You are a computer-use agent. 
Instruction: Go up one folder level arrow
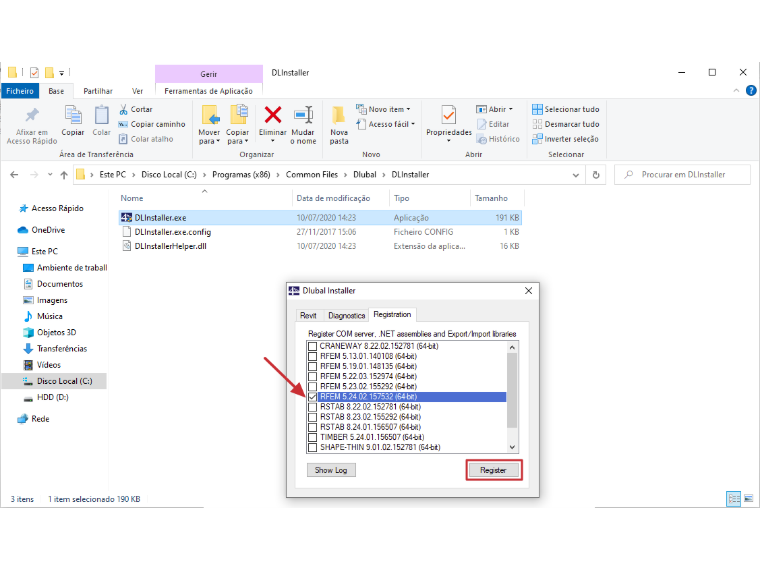[64, 175]
